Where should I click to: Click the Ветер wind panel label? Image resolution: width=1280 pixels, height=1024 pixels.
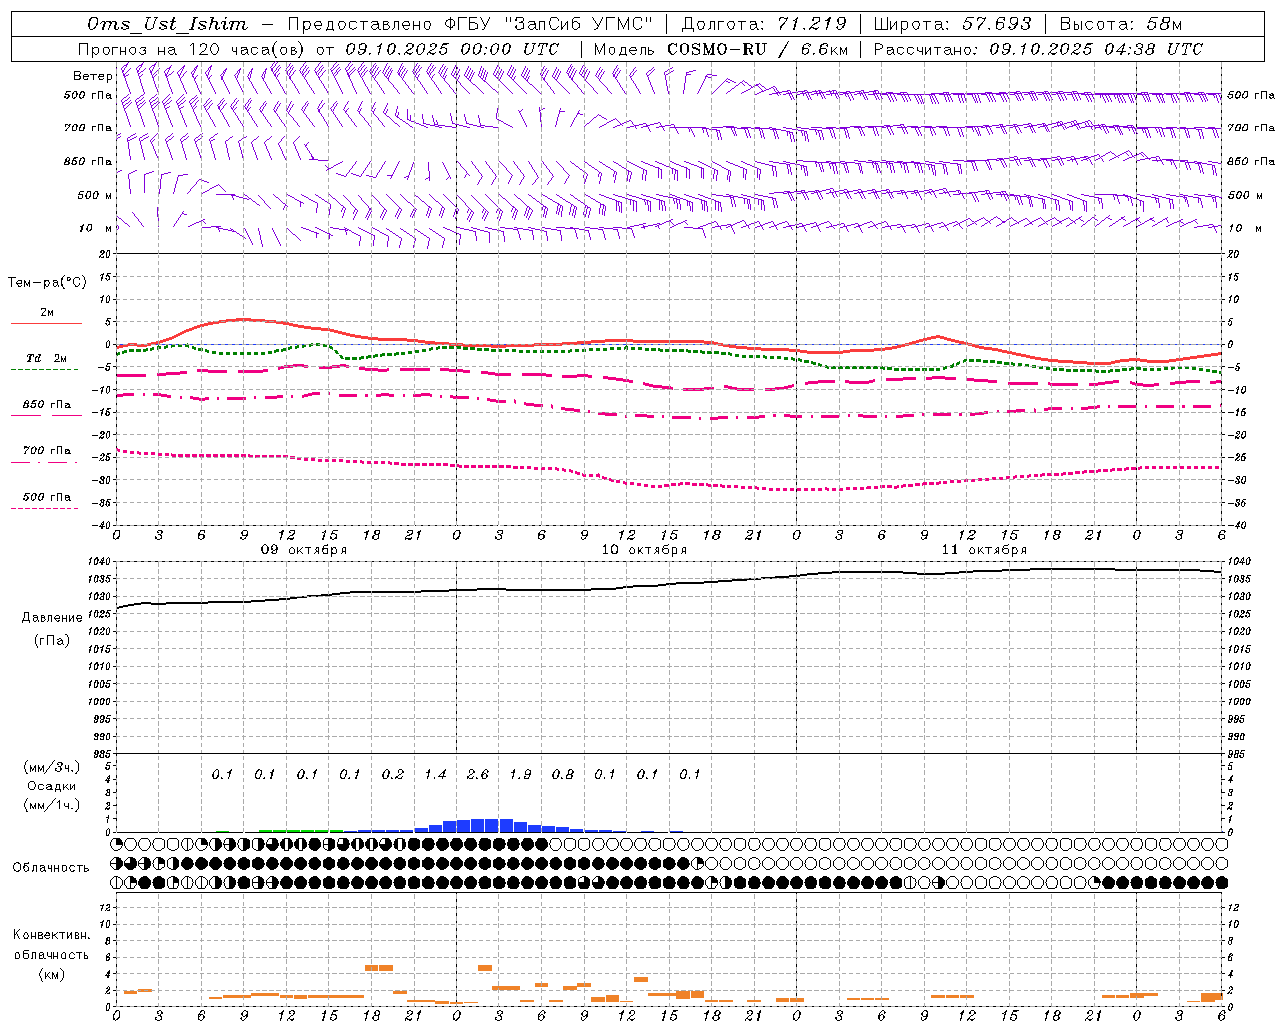click(92, 76)
